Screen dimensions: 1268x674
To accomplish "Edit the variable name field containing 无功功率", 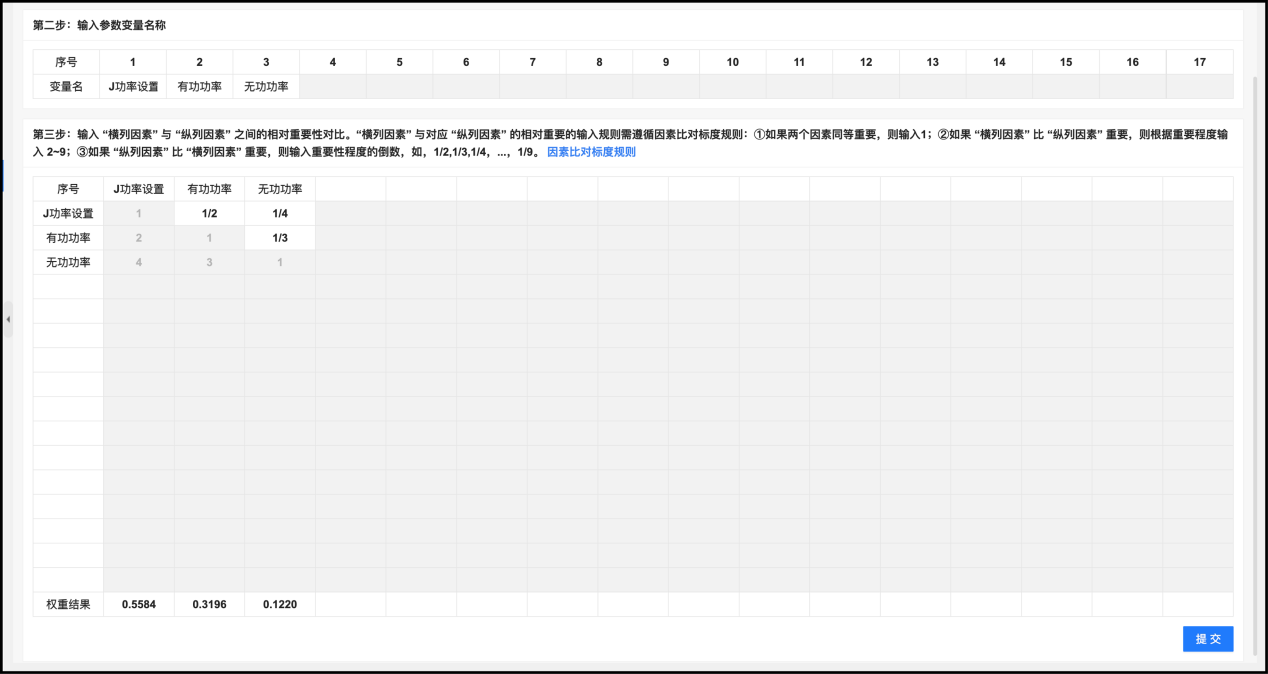I will click(266, 87).
